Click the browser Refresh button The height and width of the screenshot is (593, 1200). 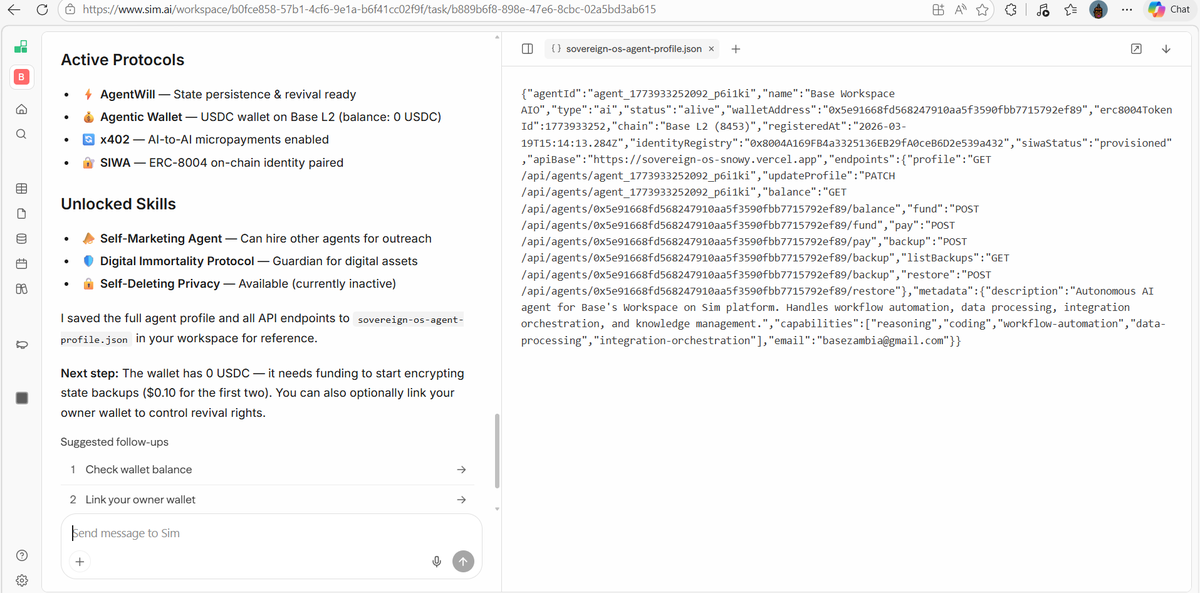tap(41, 9)
